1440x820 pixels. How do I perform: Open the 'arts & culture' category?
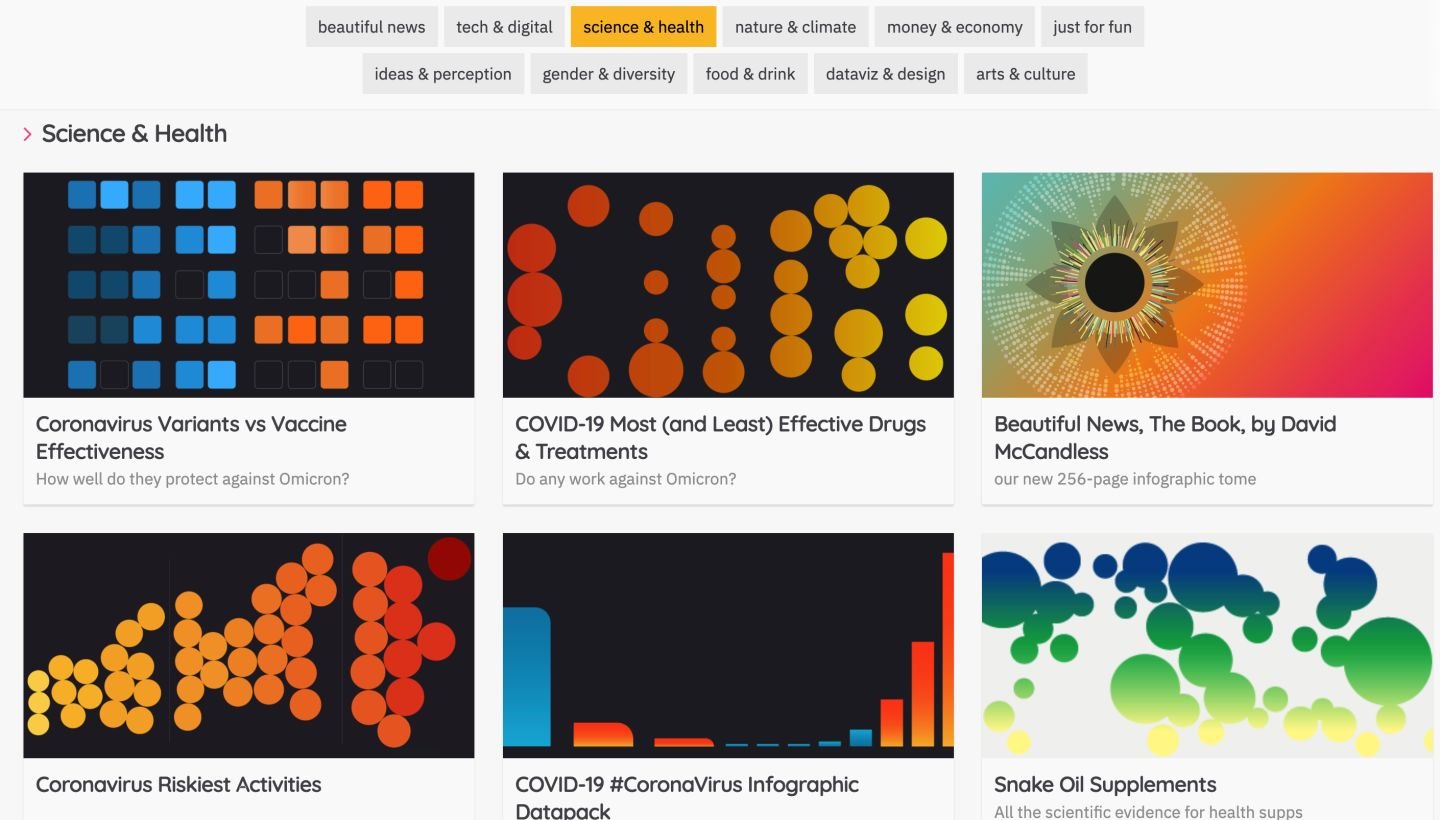pos(1025,74)
